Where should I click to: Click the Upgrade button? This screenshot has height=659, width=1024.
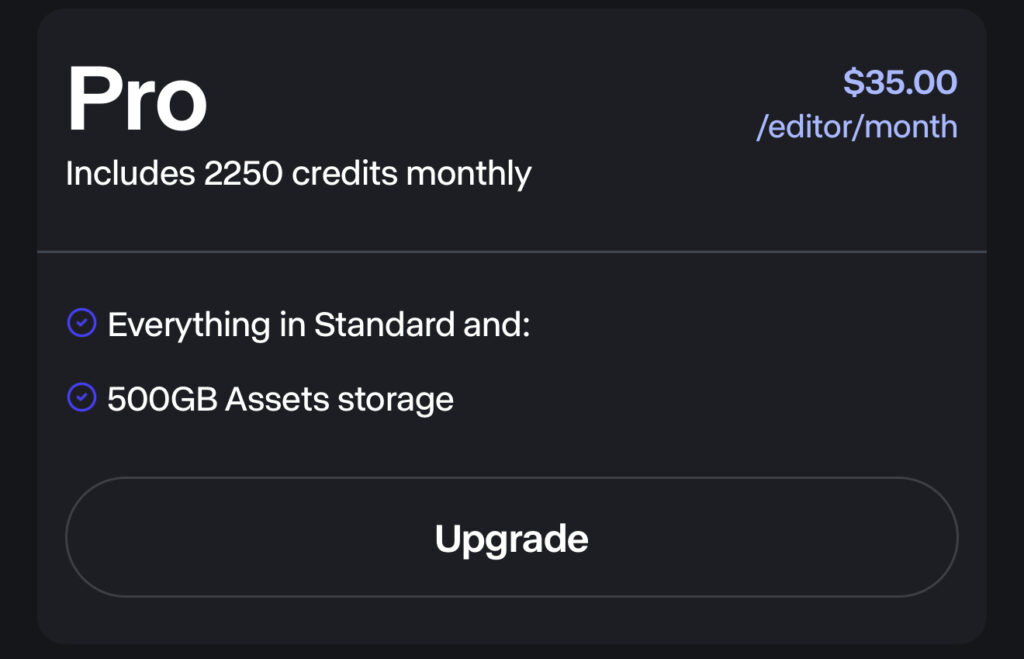[x=511, y=538]
